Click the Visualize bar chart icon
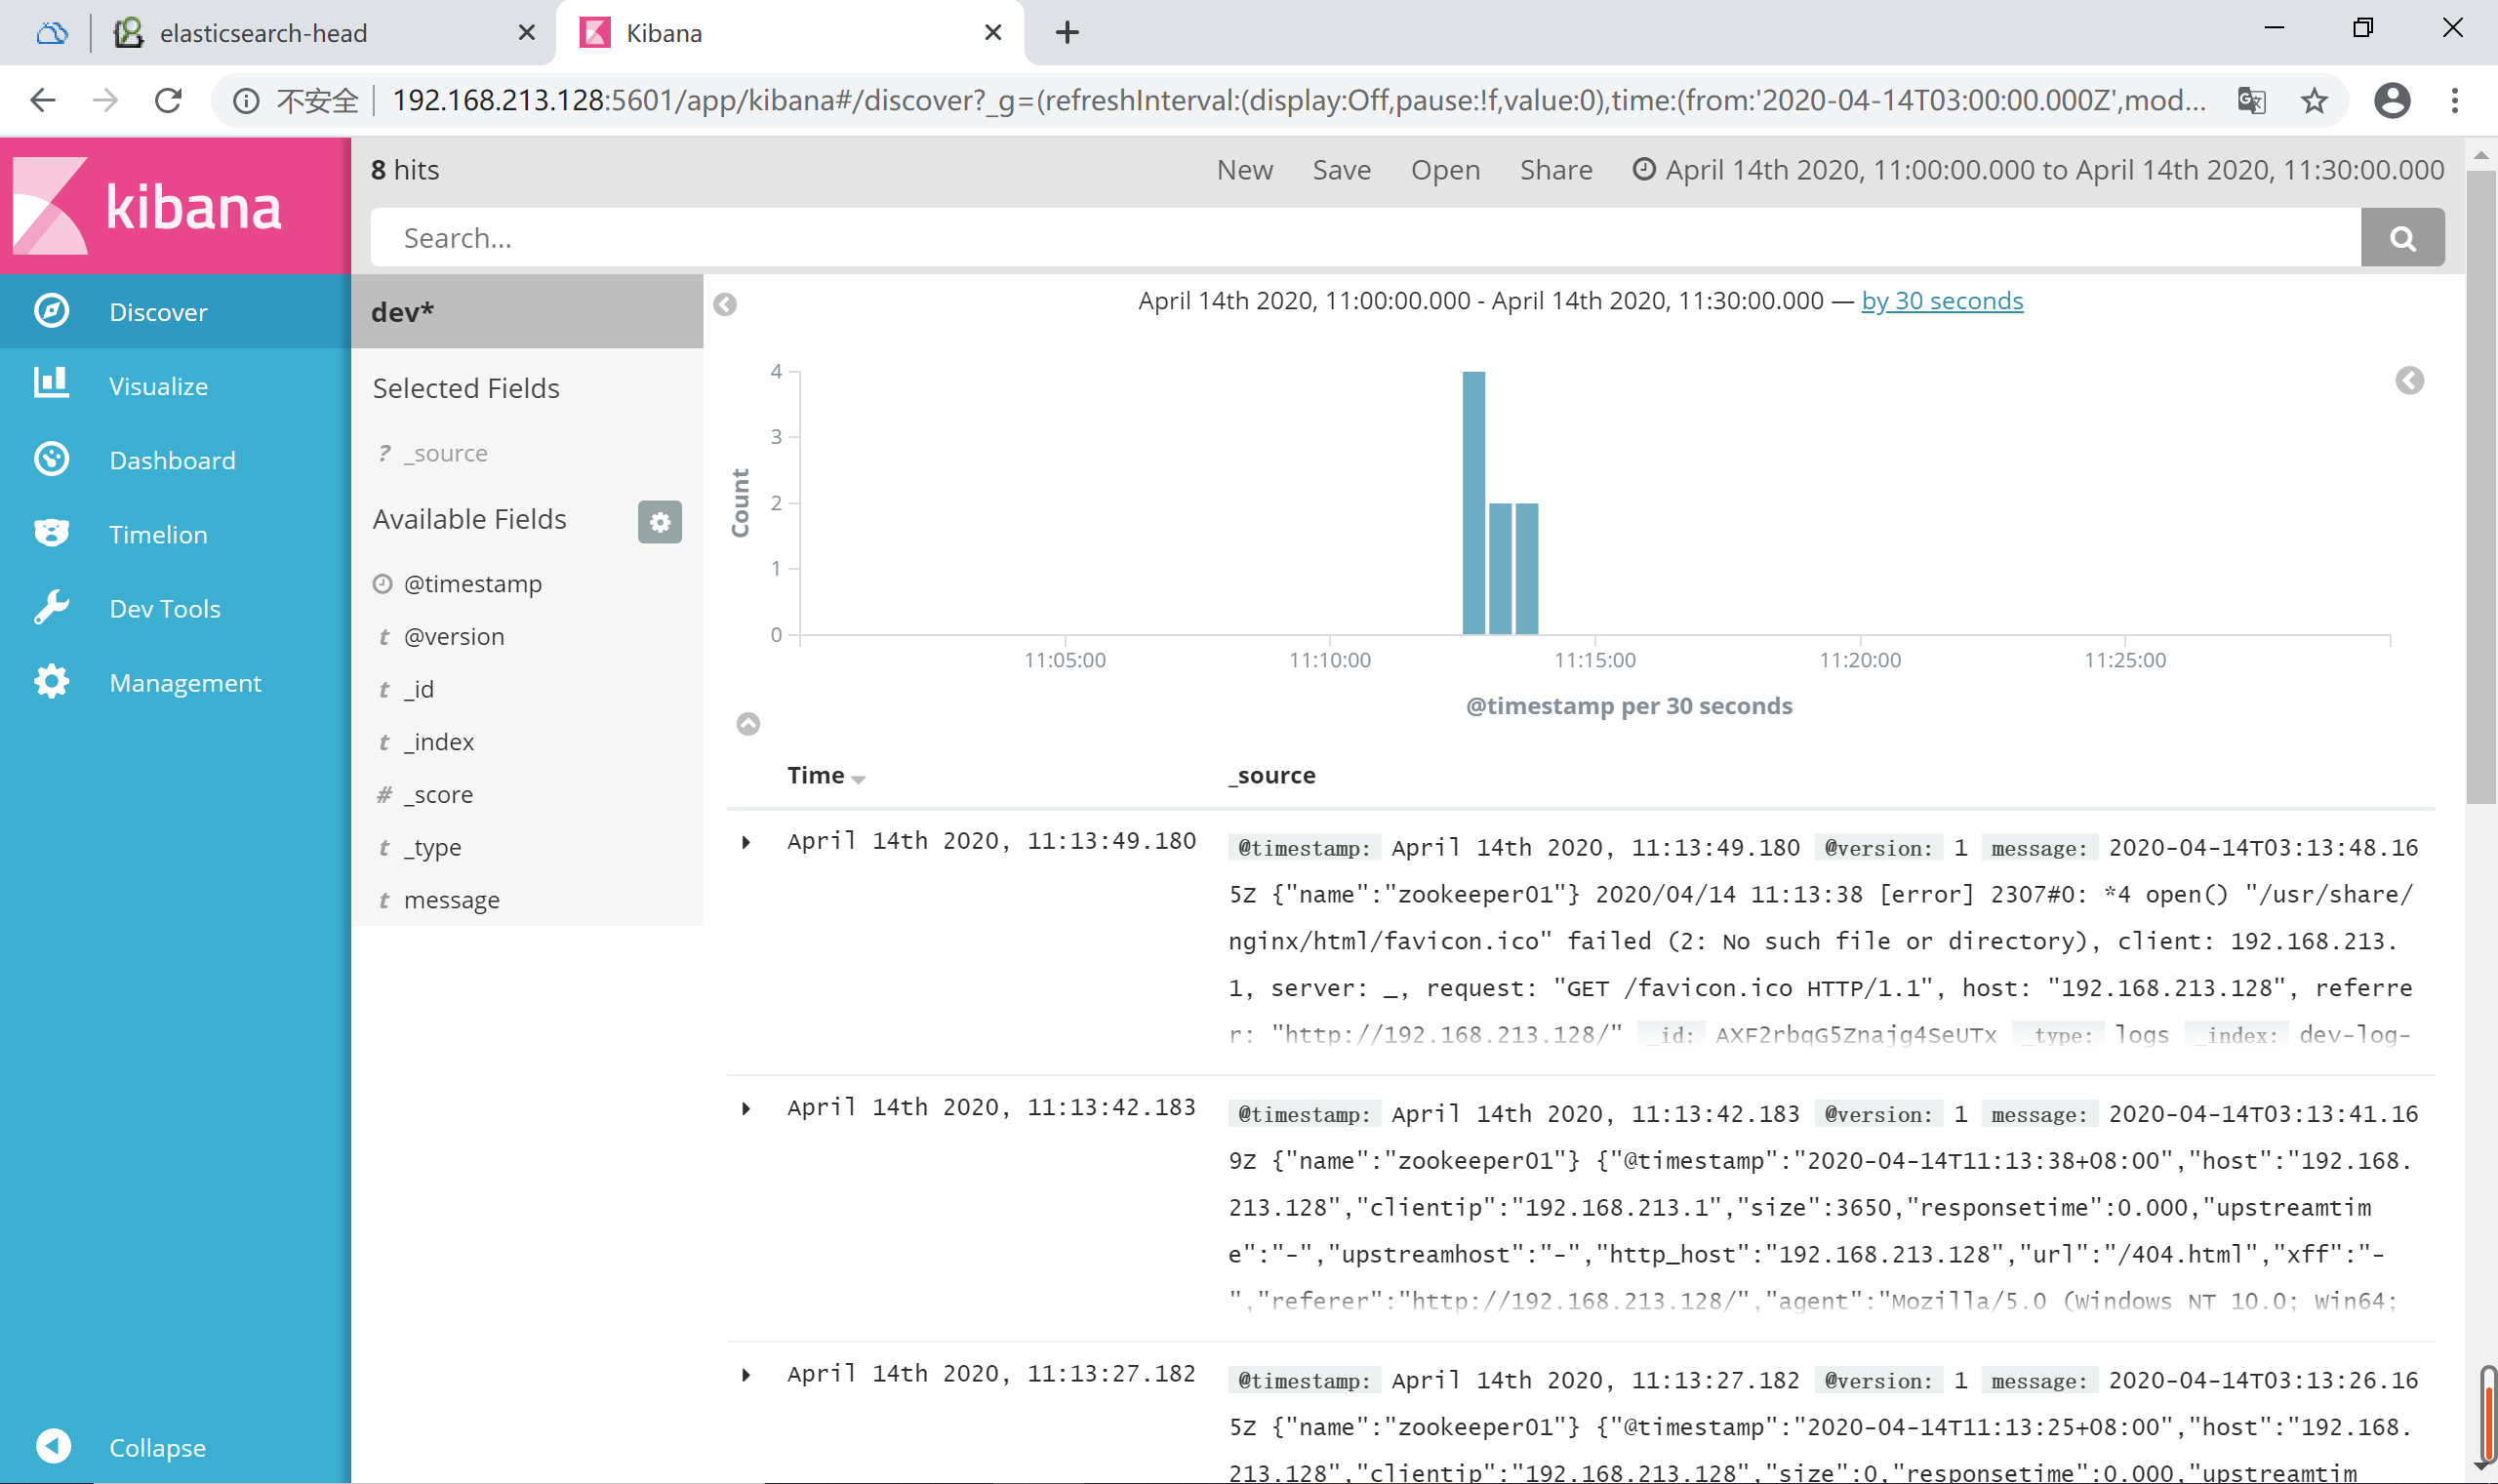This screenshot has width=2498, height=1484. click(x=51, y=383)
